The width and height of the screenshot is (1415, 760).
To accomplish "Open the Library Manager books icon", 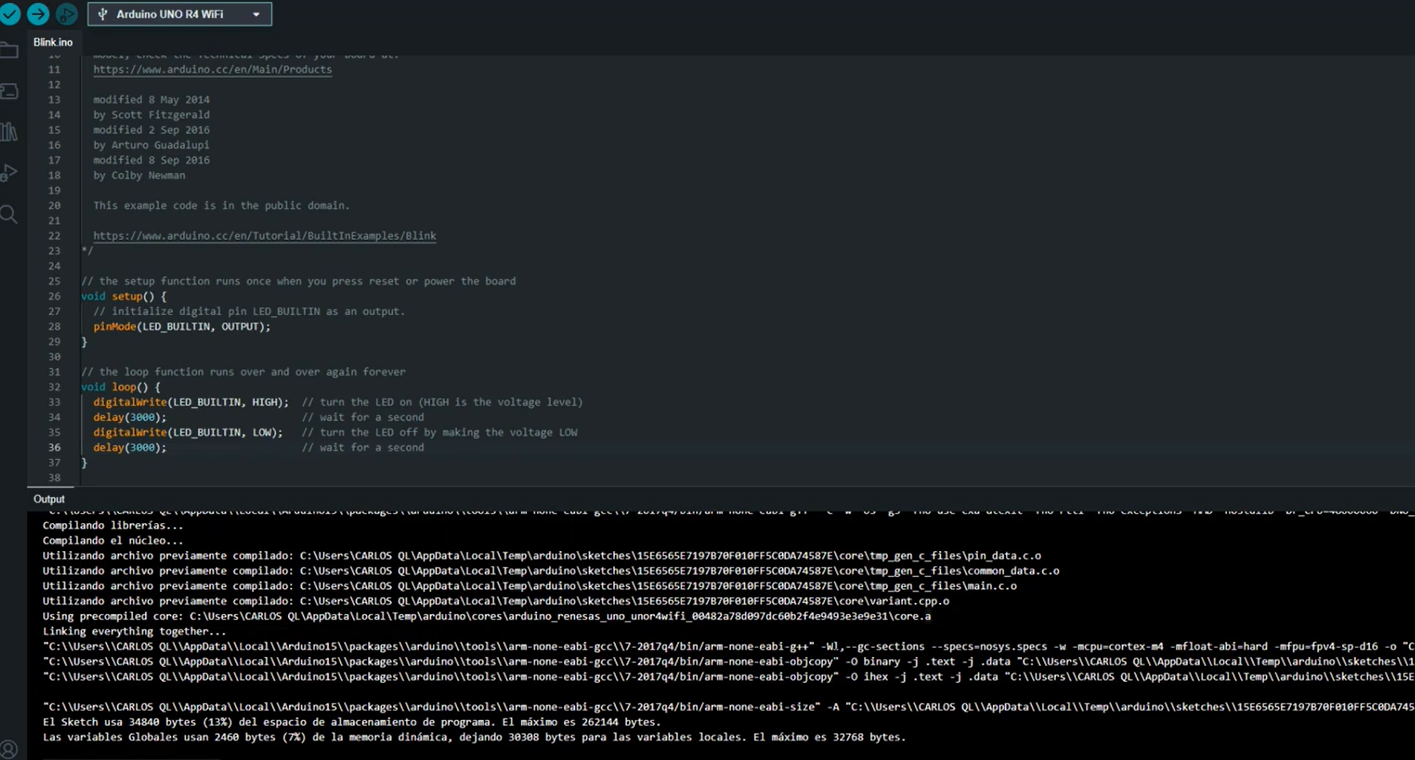I will pos(9,132).
